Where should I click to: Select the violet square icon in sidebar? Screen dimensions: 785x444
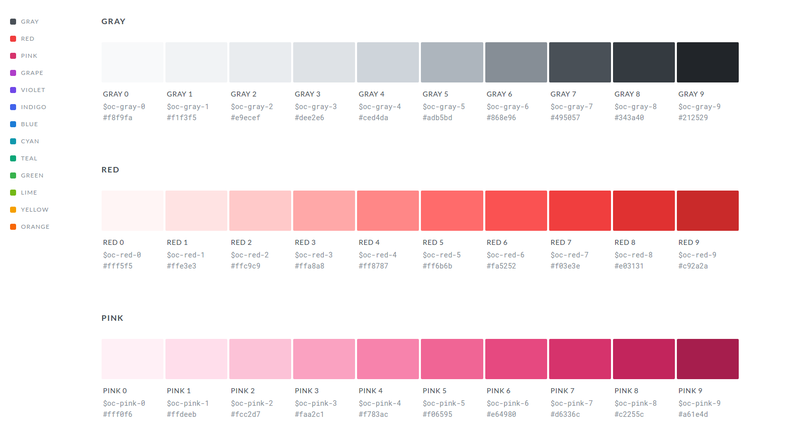pyautogui.click(x=13, y=90)
